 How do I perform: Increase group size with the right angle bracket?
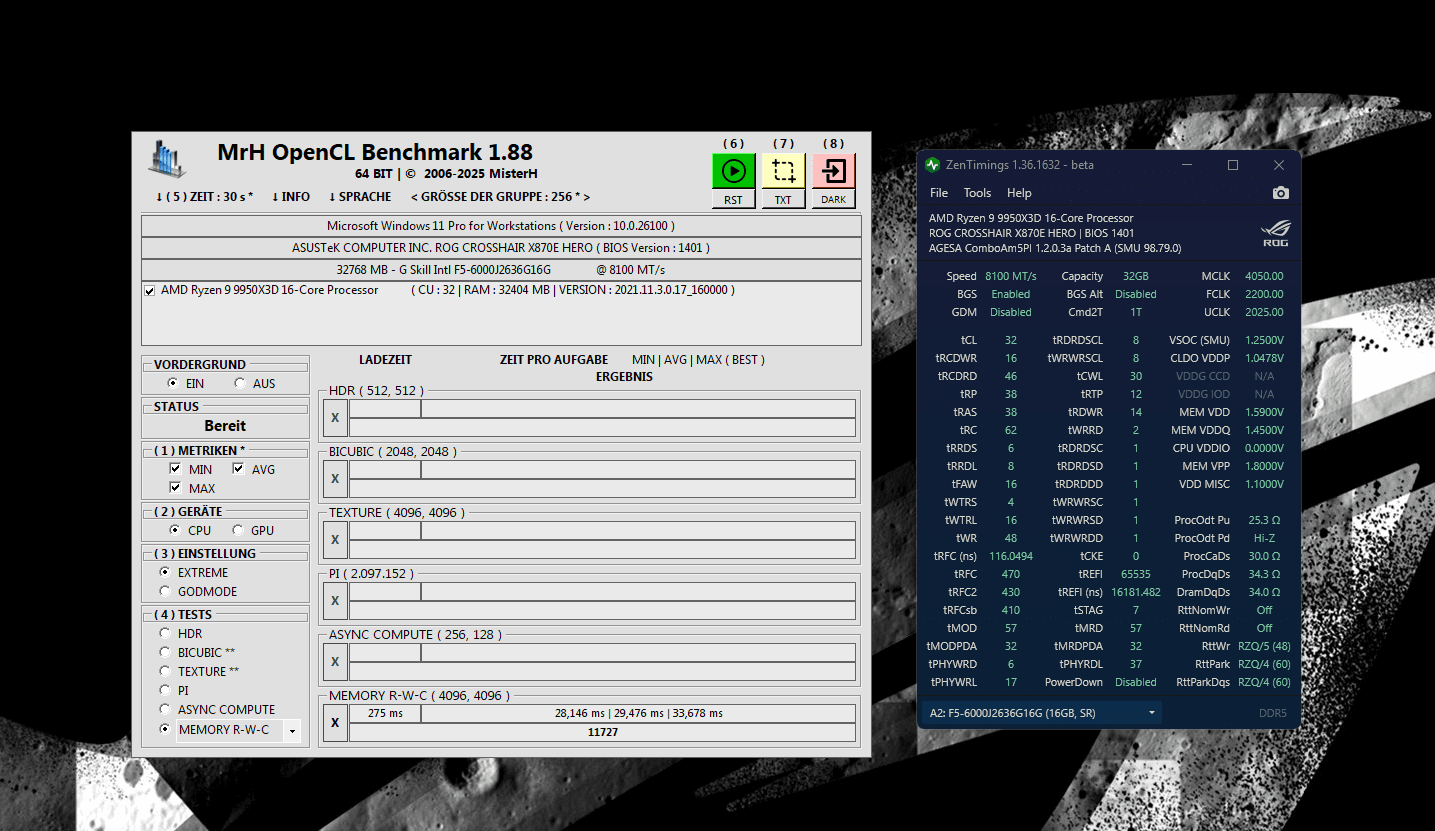click(586, 197)
